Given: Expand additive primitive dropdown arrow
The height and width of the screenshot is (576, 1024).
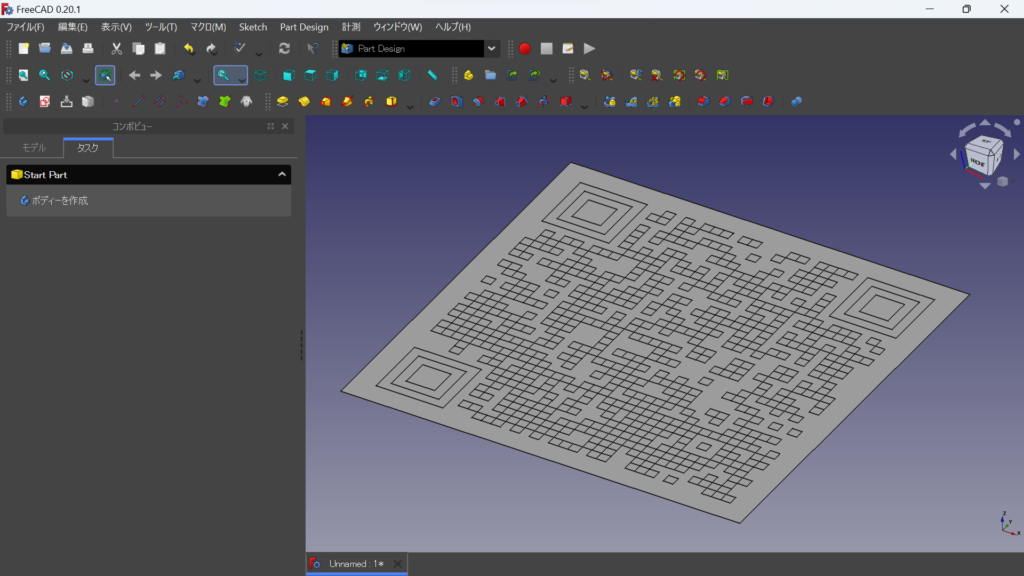Looking at the screenshot, I should [x=409, y=105].
